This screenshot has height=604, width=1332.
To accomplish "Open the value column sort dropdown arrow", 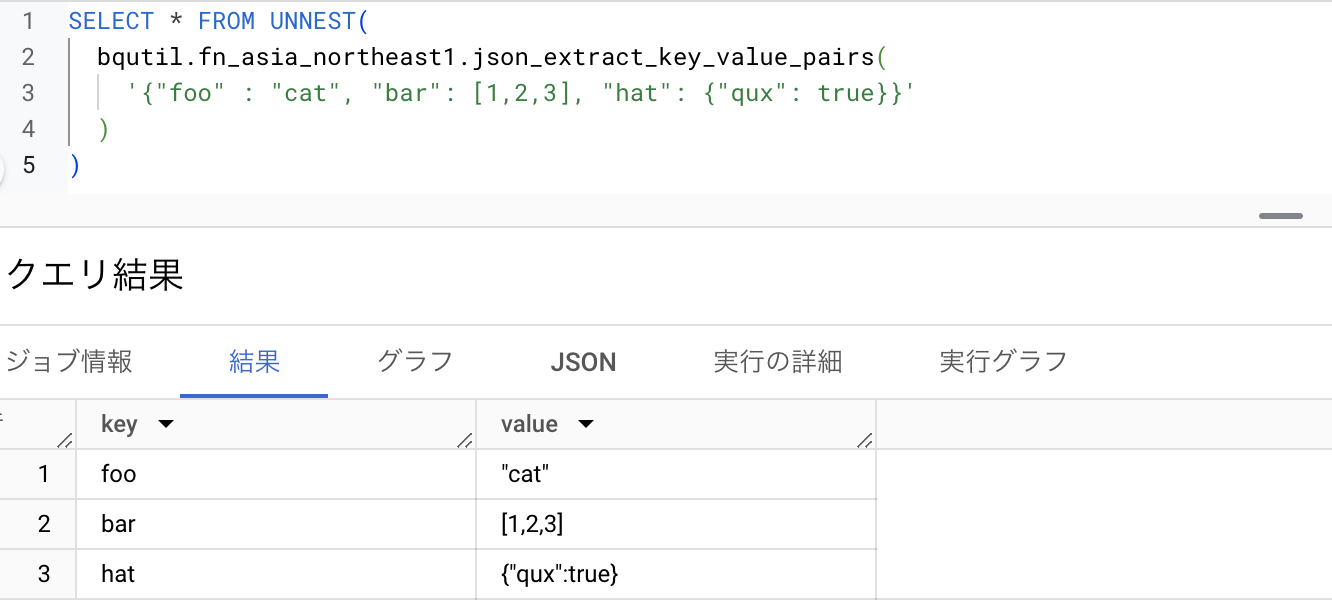I will (586, 424).
